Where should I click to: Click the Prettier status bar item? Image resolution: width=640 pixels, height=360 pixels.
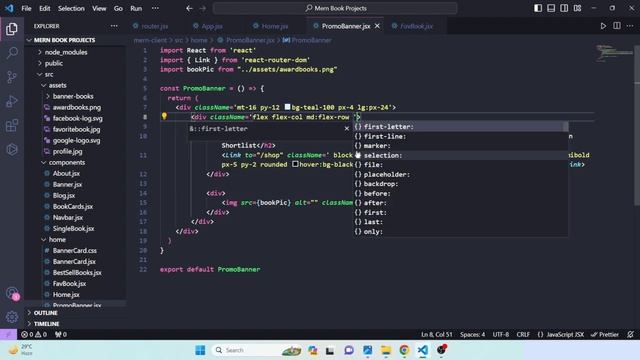(x=605, y=334)
